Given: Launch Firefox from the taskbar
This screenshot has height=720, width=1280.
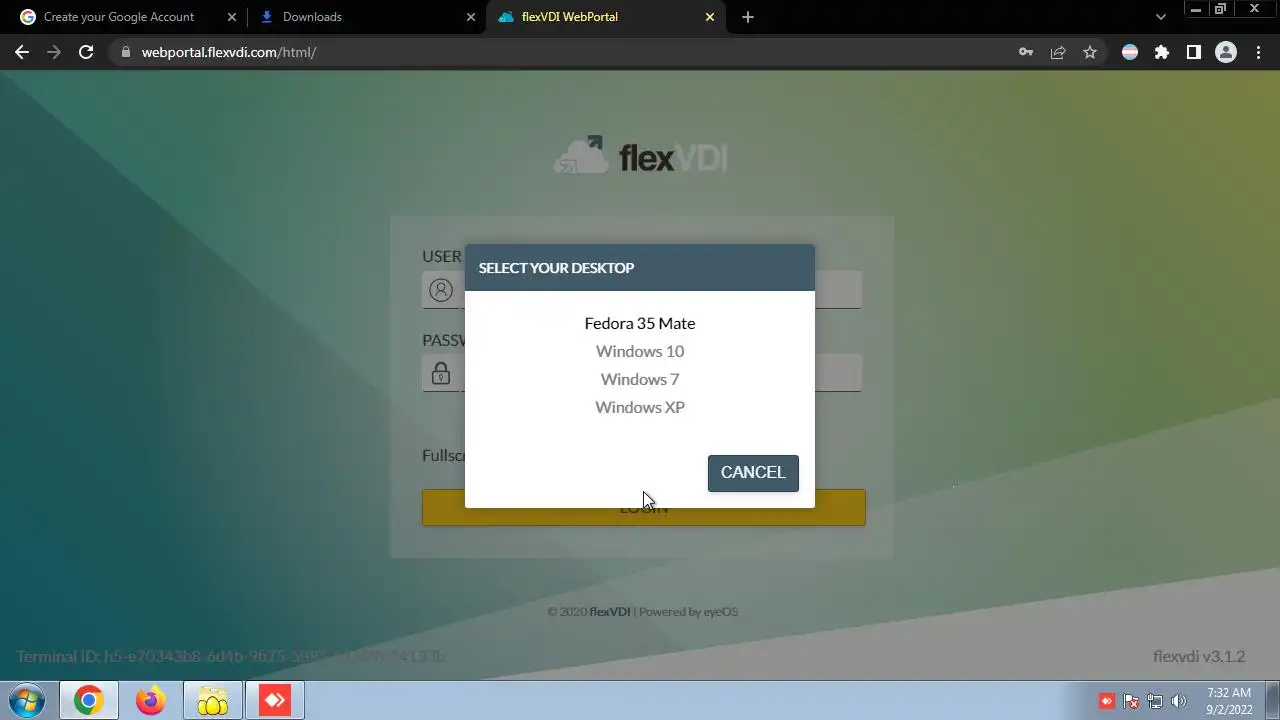Looking at the screenshot, I should 151,701.
